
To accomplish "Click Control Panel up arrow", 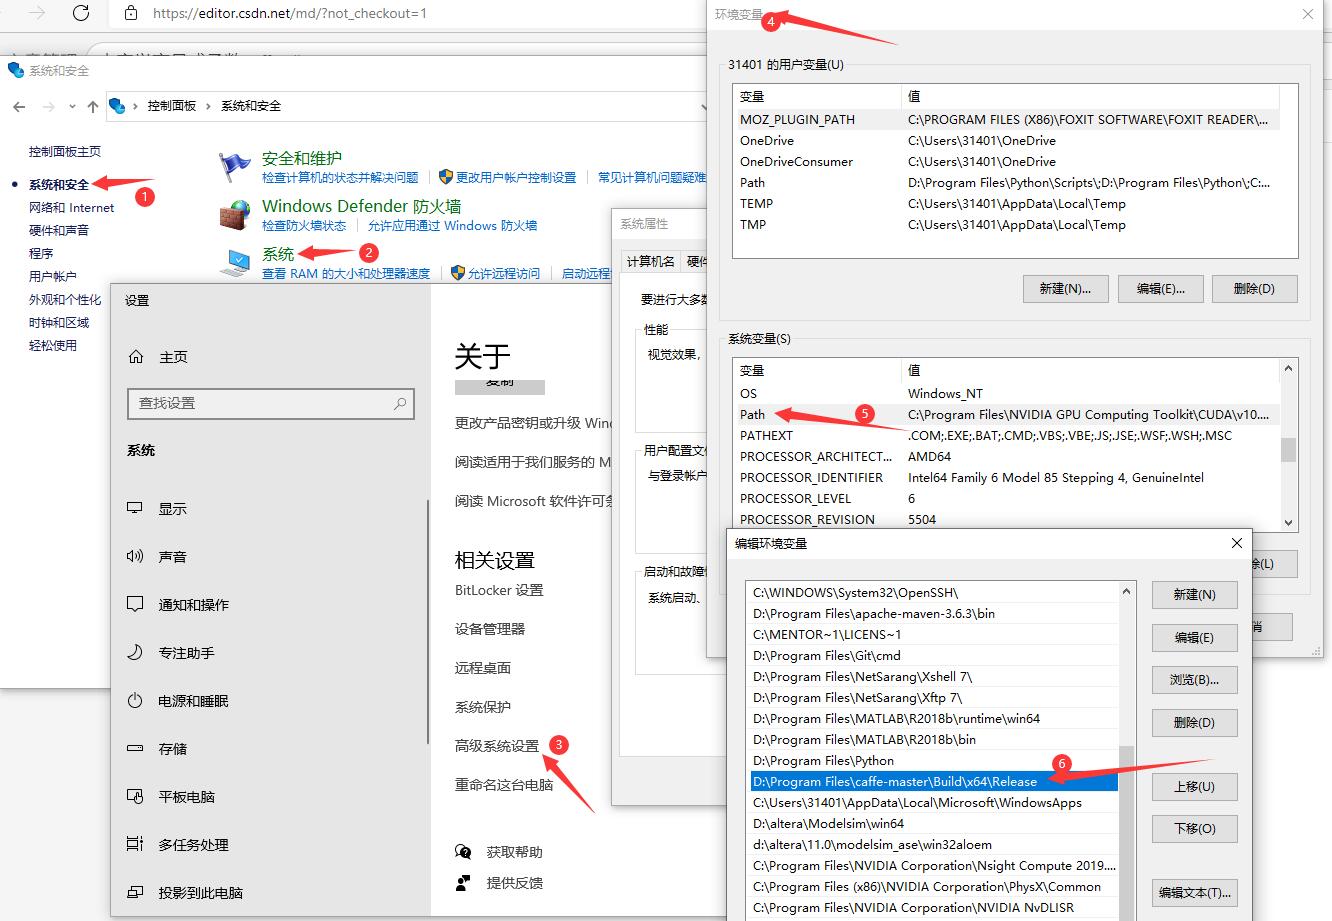I will coord(93,106).
